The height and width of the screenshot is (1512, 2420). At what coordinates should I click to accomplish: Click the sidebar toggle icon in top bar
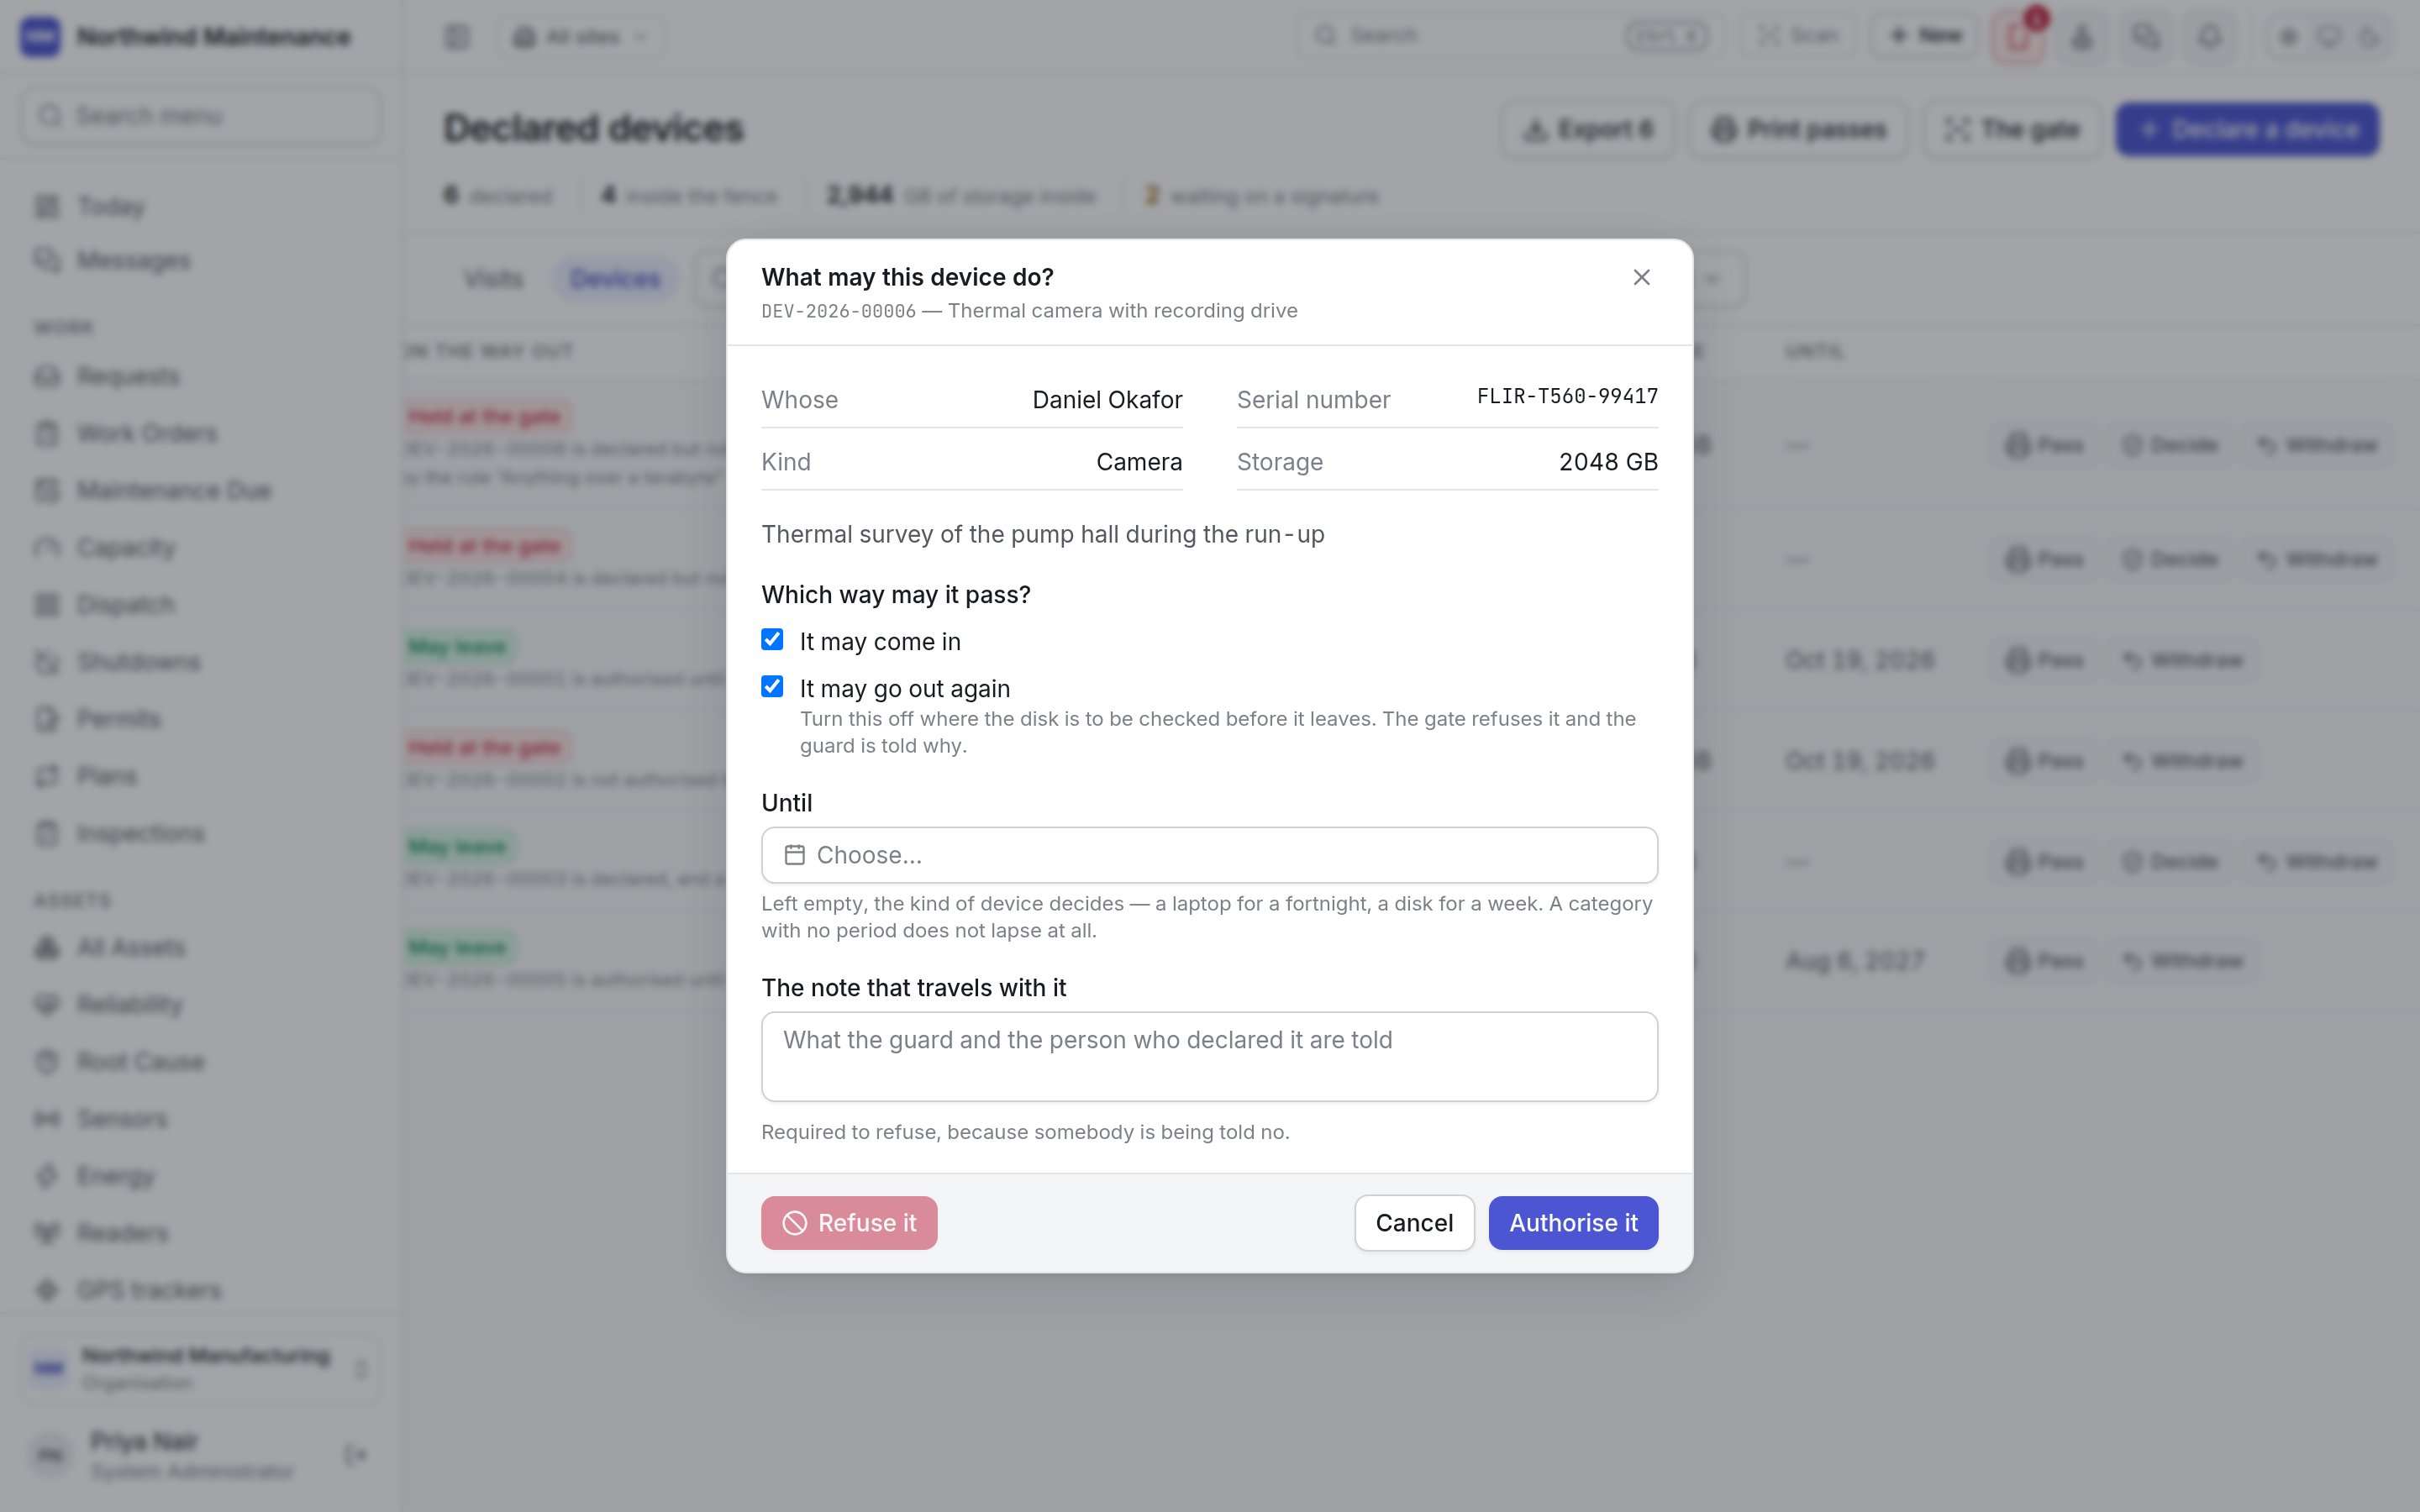pyautogui.click(x=457, y=37)
